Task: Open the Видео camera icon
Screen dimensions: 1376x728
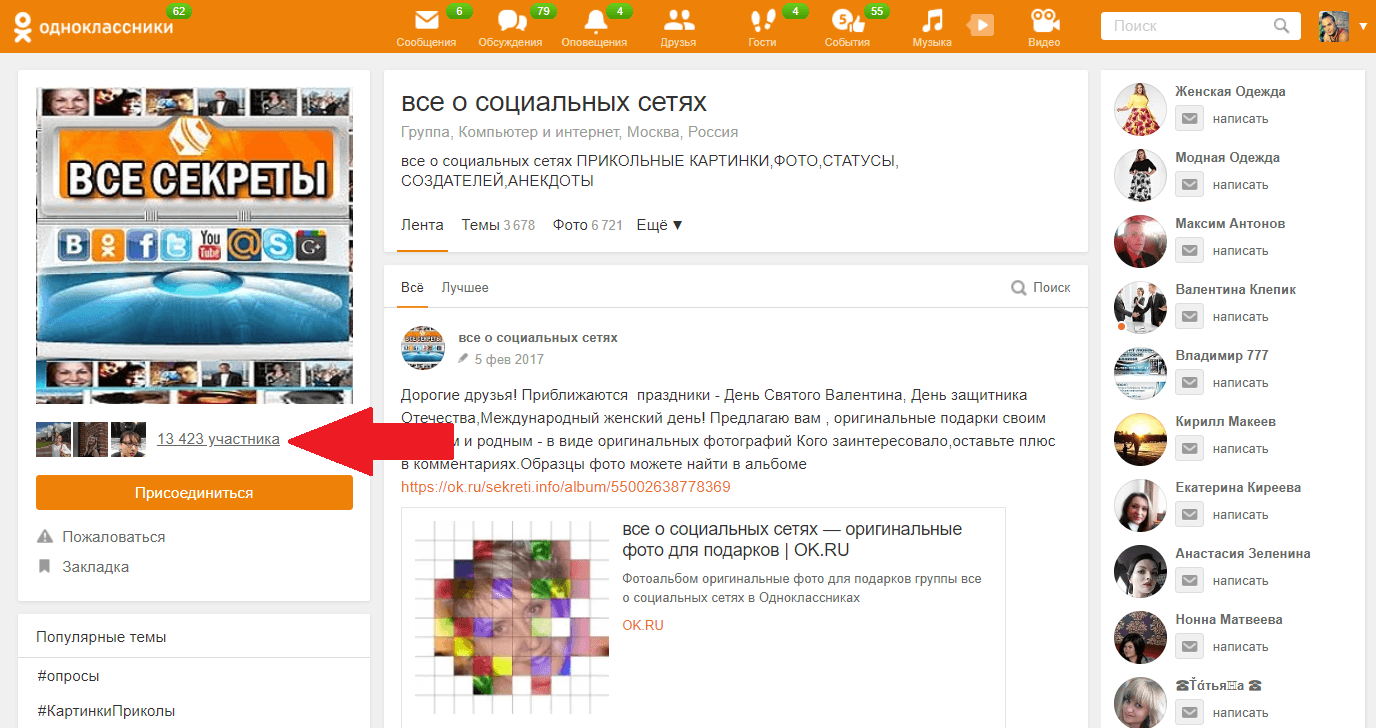Action: point(1044,21)
